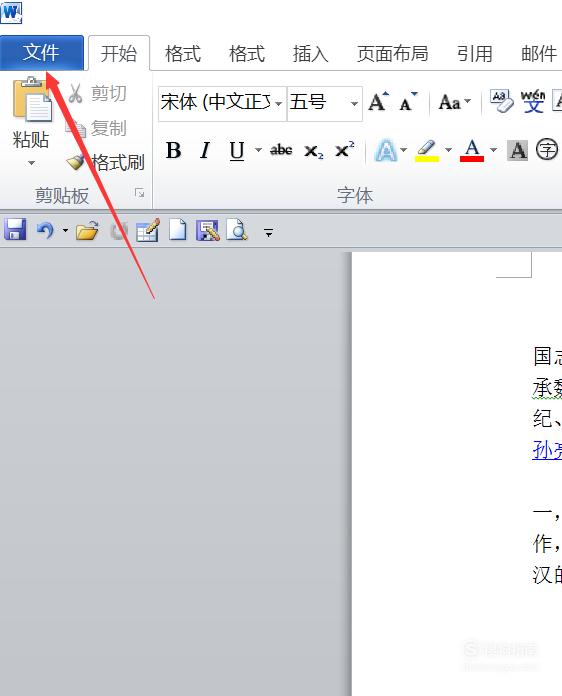Toggle subscript formatting
Viewport: 562px width, 696px height.
pos(313,151)
